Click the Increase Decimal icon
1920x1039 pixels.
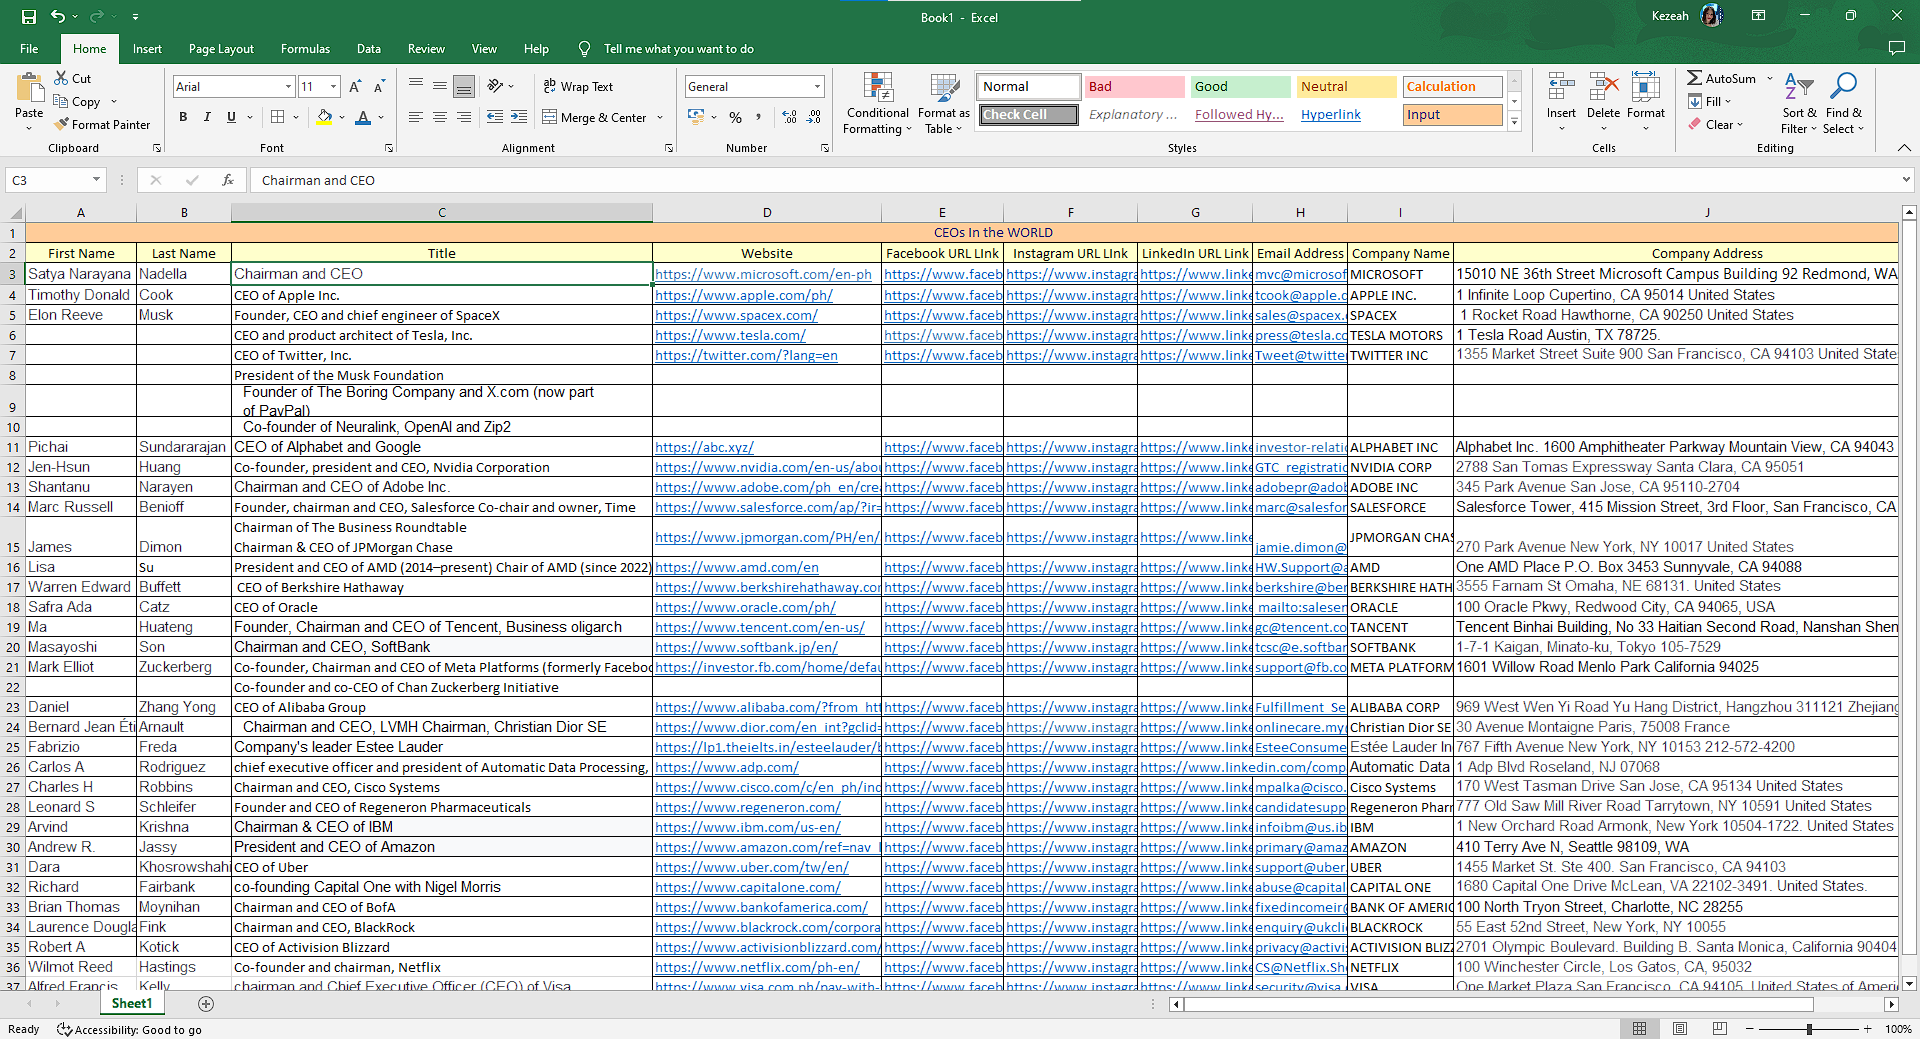pyautogui.click(x=790, y=117)
